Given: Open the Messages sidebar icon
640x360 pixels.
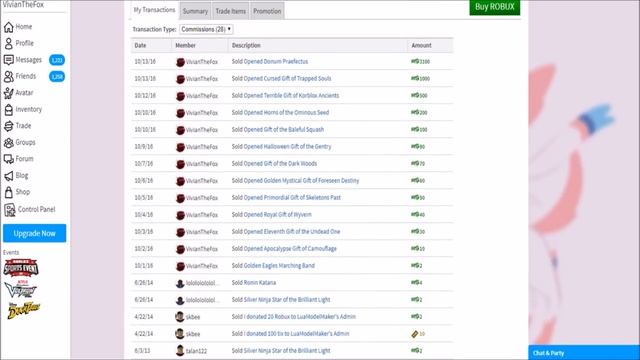Looking at the screenshot, I should (9, 60).
